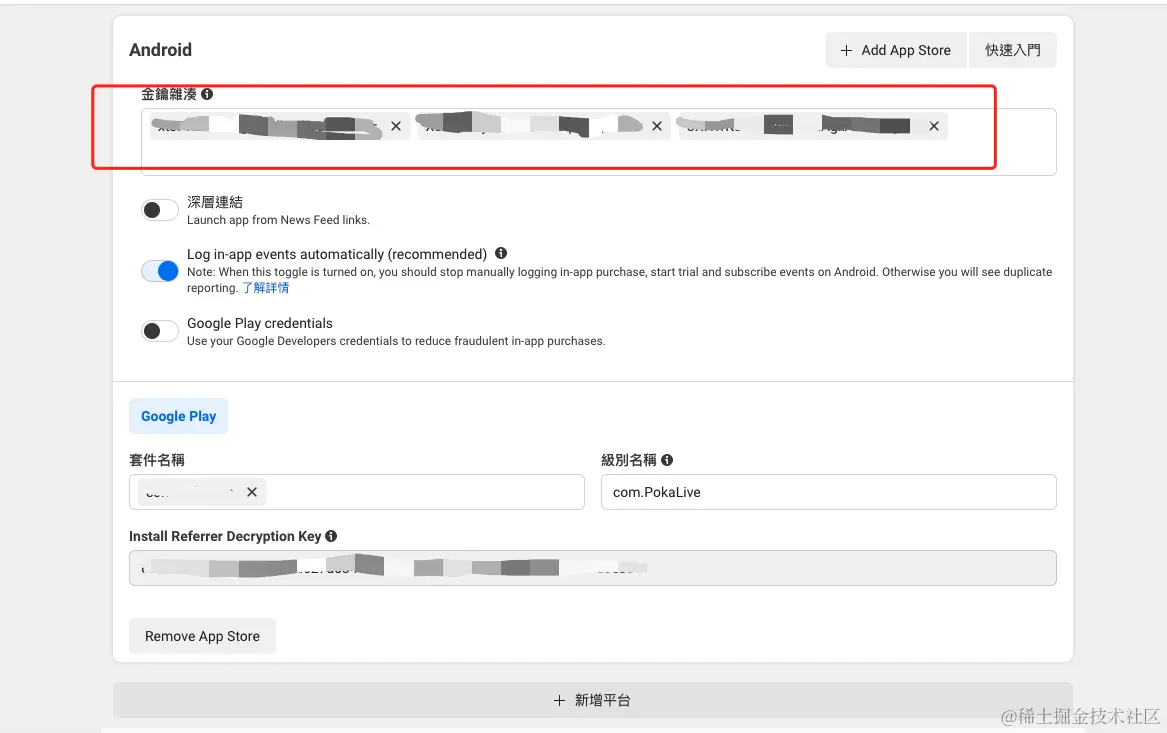Viewport: 1167px width, 733px height.
Task: Click the plus icon in Add App Store
Action: coord(846,51)
